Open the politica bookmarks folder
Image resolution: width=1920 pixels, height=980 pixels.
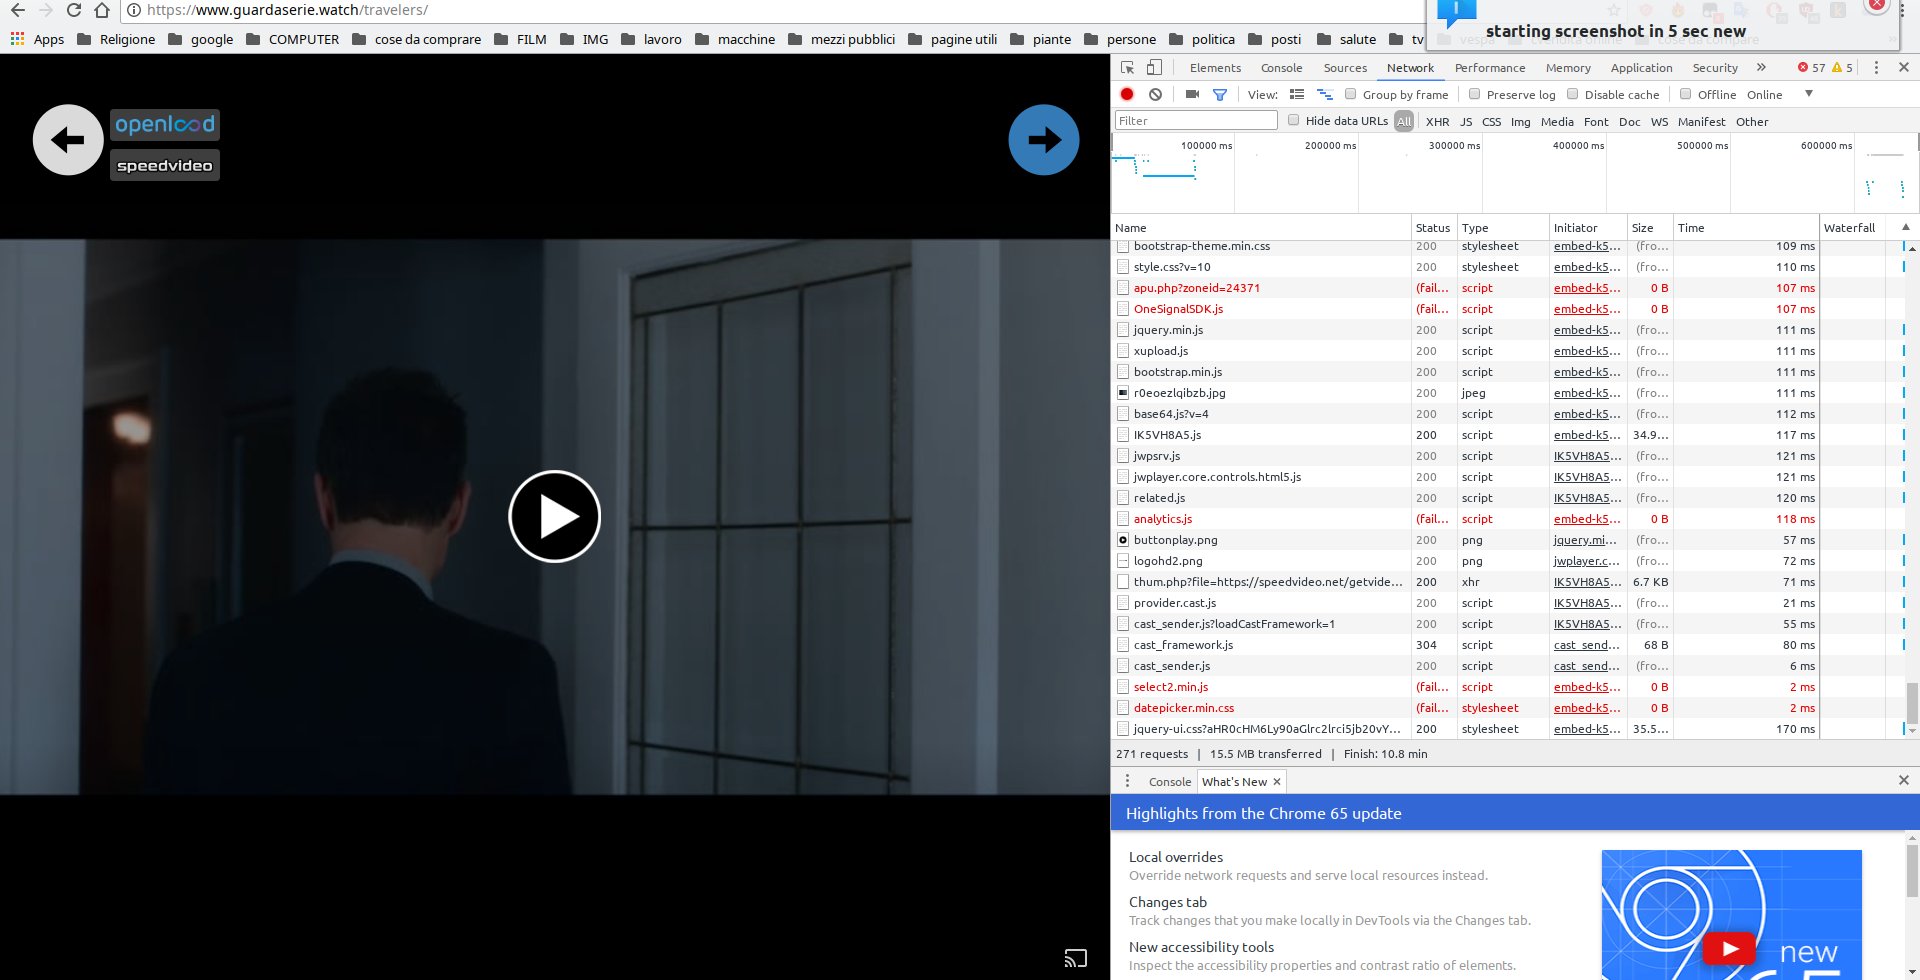[x=1202, y=39]
